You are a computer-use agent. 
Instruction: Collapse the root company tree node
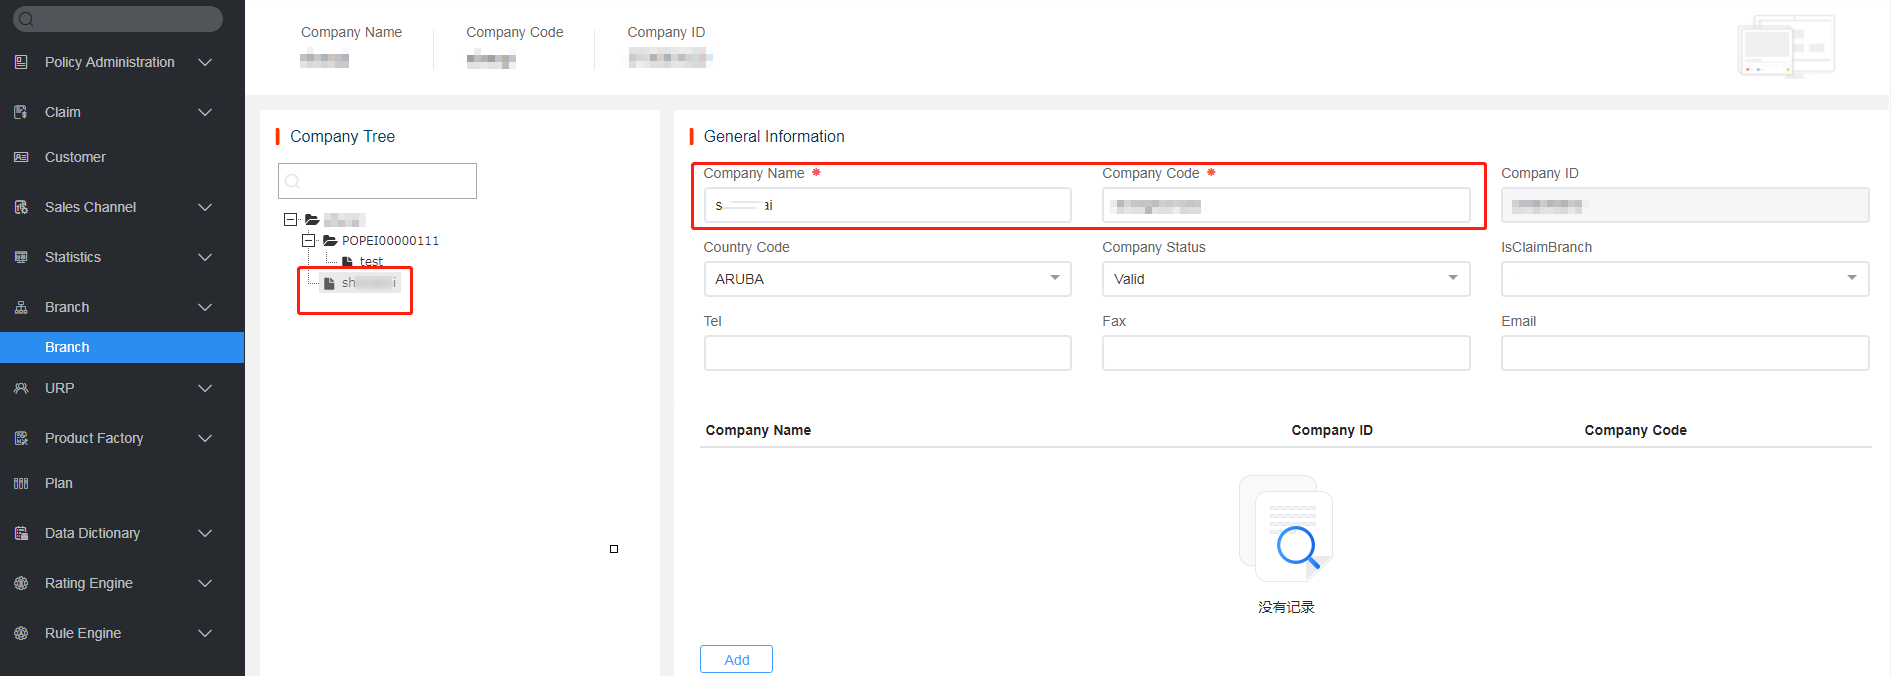click(x=290, y=220)
